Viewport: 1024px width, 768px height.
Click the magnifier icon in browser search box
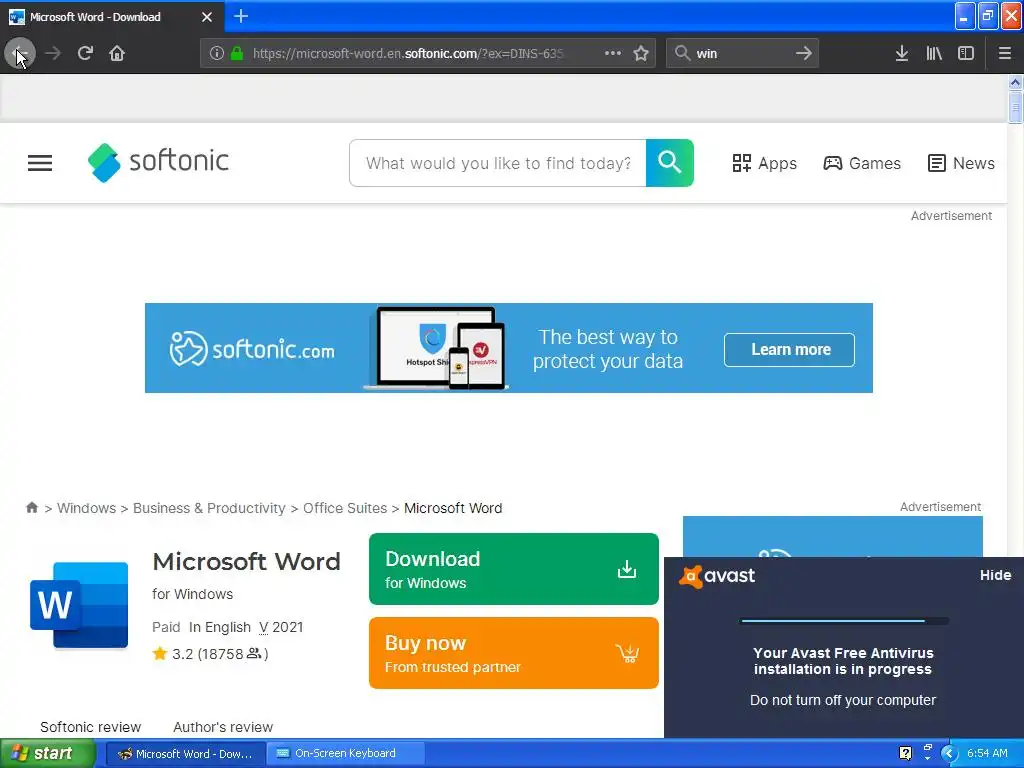[682, 53]
